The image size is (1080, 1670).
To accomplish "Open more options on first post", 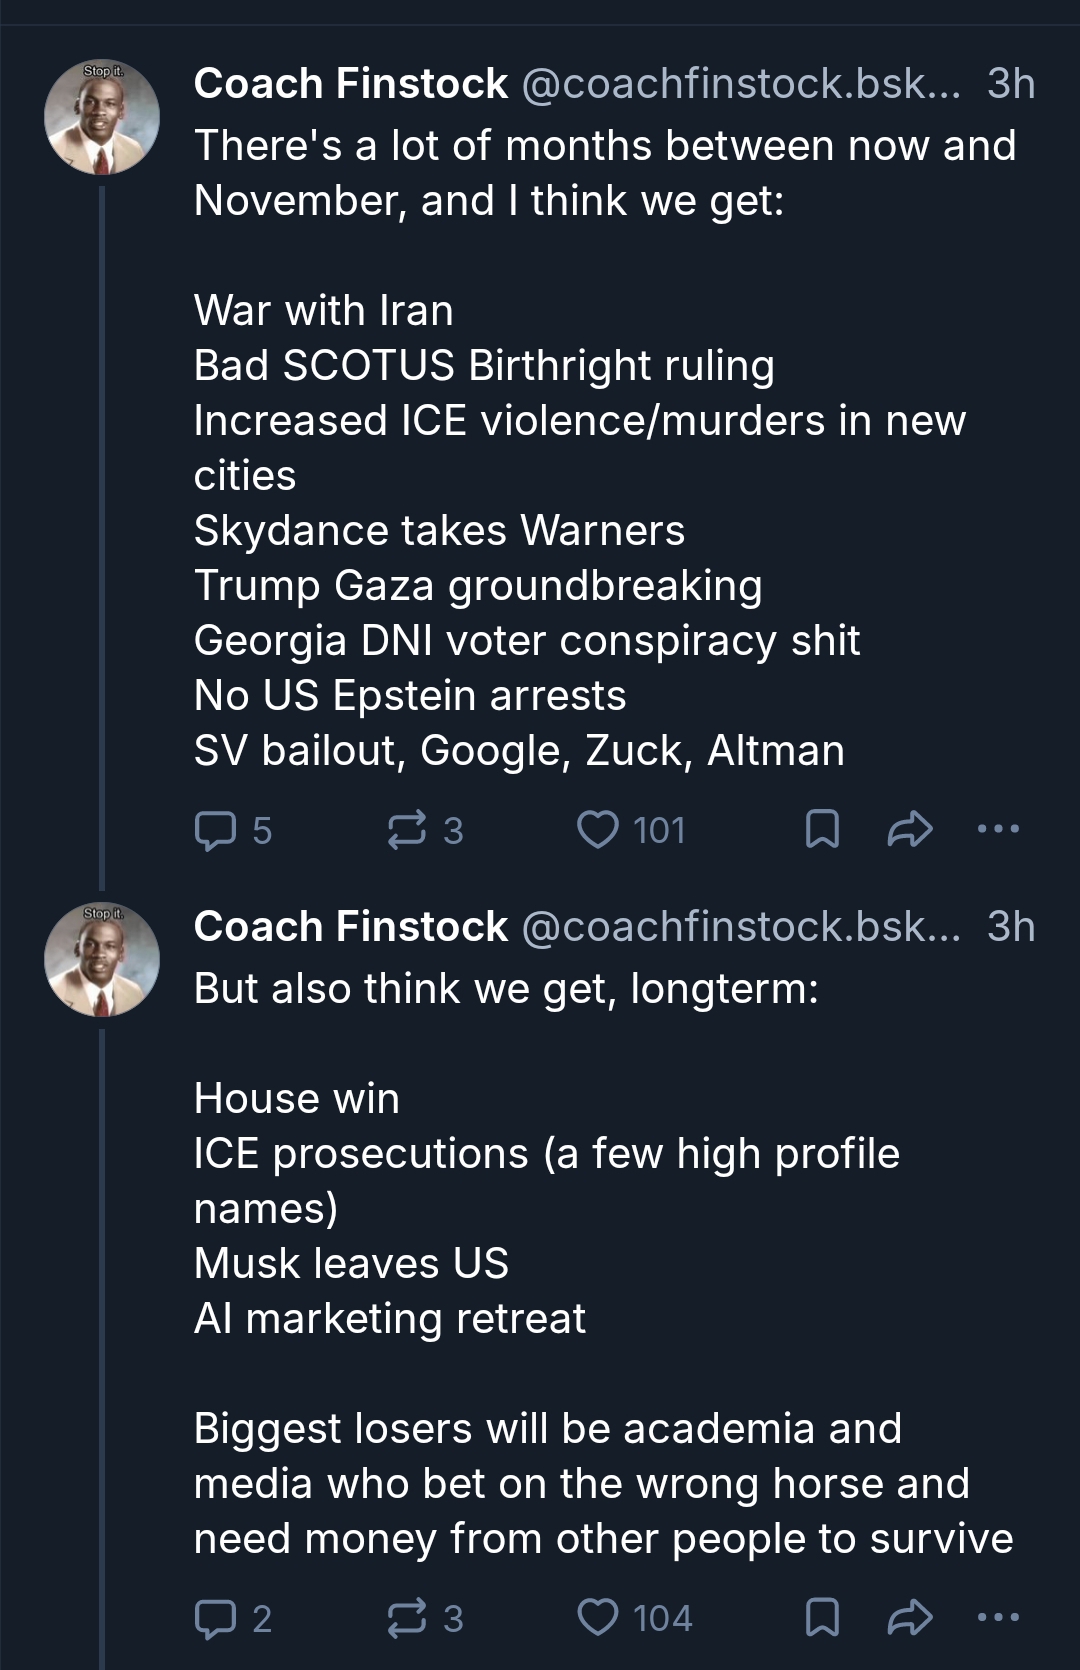I will coord(998,829).
